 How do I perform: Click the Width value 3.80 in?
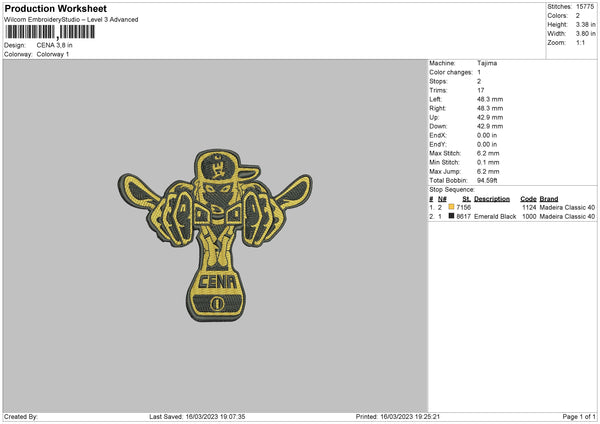pos(585,34)
